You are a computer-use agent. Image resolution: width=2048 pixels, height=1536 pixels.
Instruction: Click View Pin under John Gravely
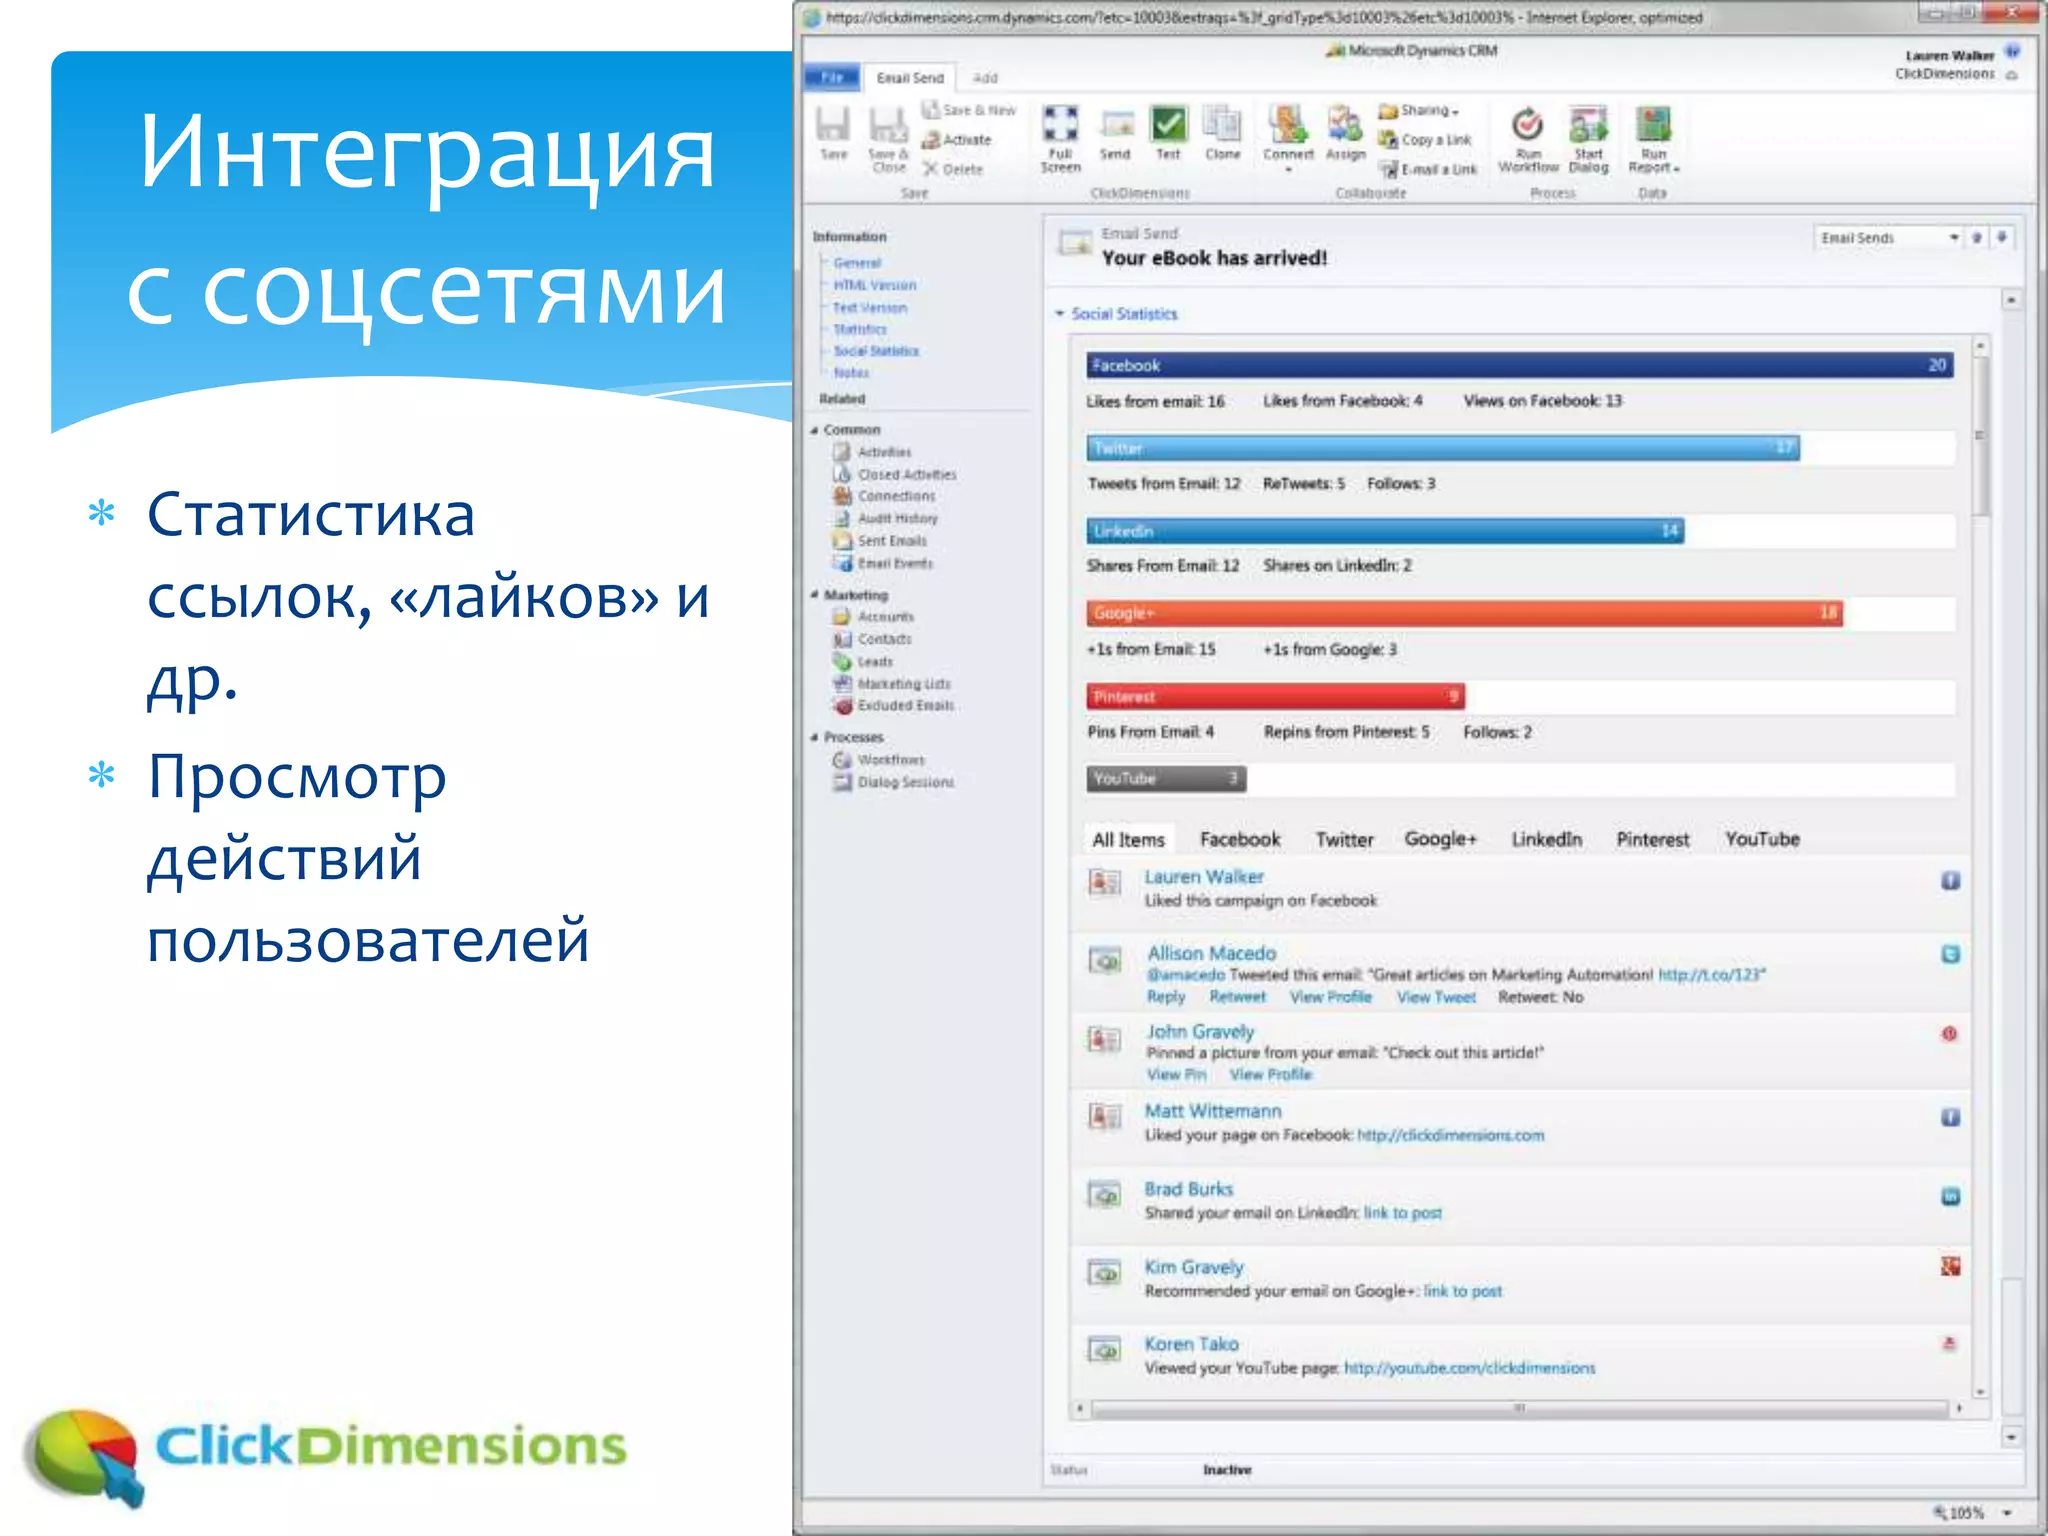1176,1075
